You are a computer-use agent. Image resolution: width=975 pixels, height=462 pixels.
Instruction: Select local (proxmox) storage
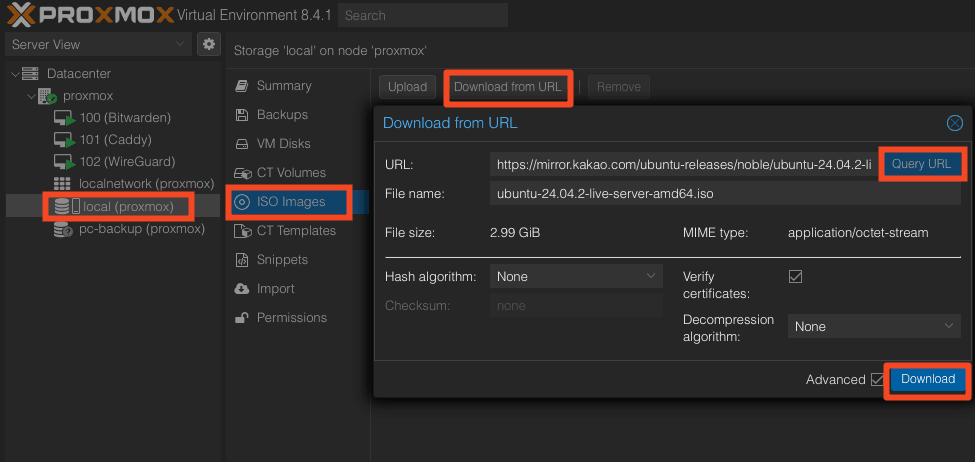(x=129, y=206)
